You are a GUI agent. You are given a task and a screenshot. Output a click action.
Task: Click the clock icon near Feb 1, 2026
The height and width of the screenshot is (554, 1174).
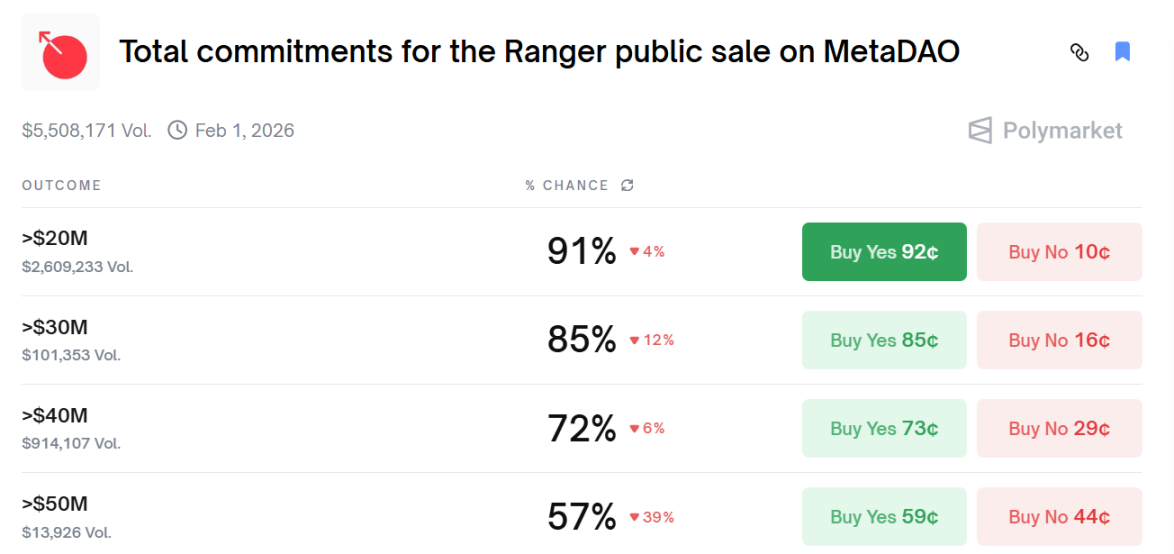177,130
